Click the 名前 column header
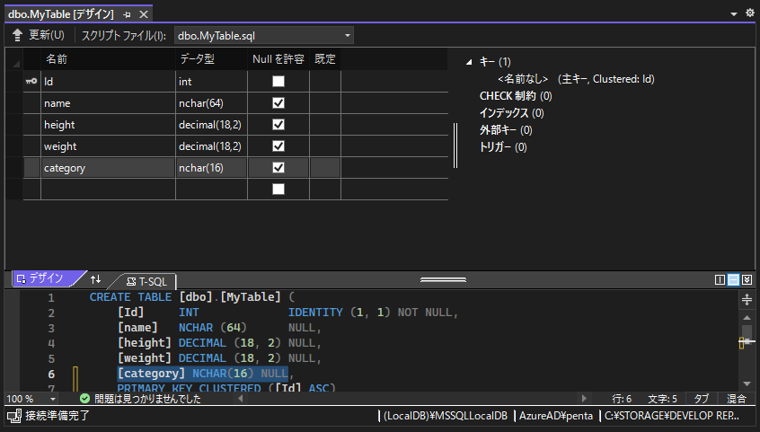The height and width of the screenshot is (432, 760). [108, 59]
